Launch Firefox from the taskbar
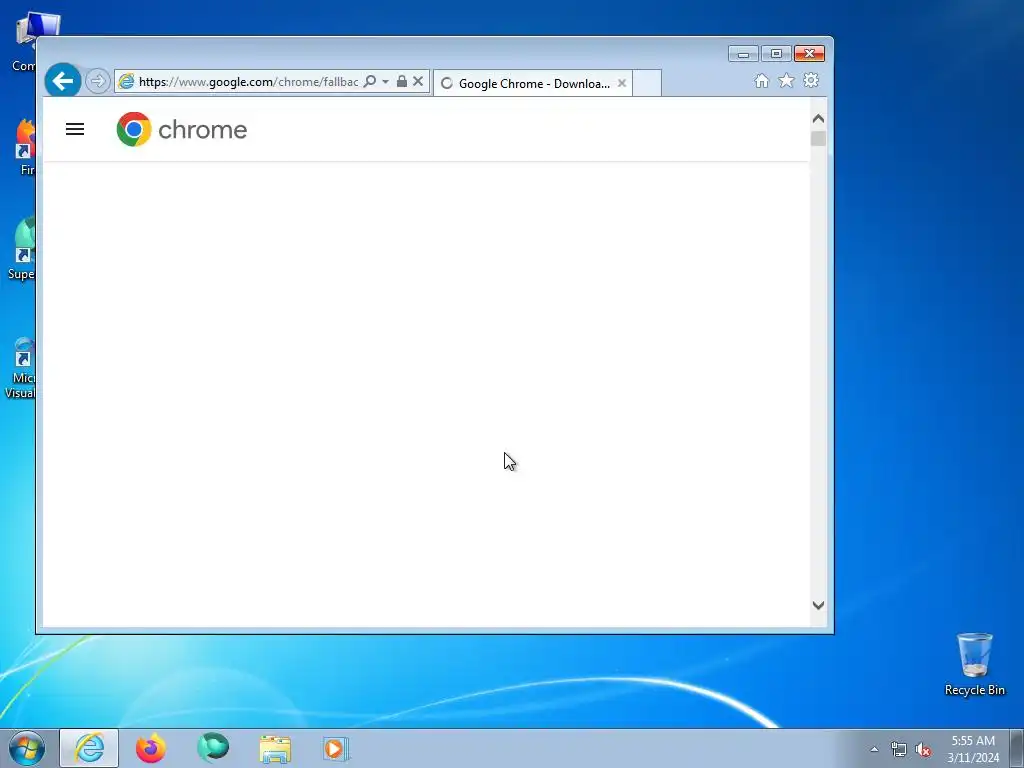Screen dimensions: 1024x768 151,748
